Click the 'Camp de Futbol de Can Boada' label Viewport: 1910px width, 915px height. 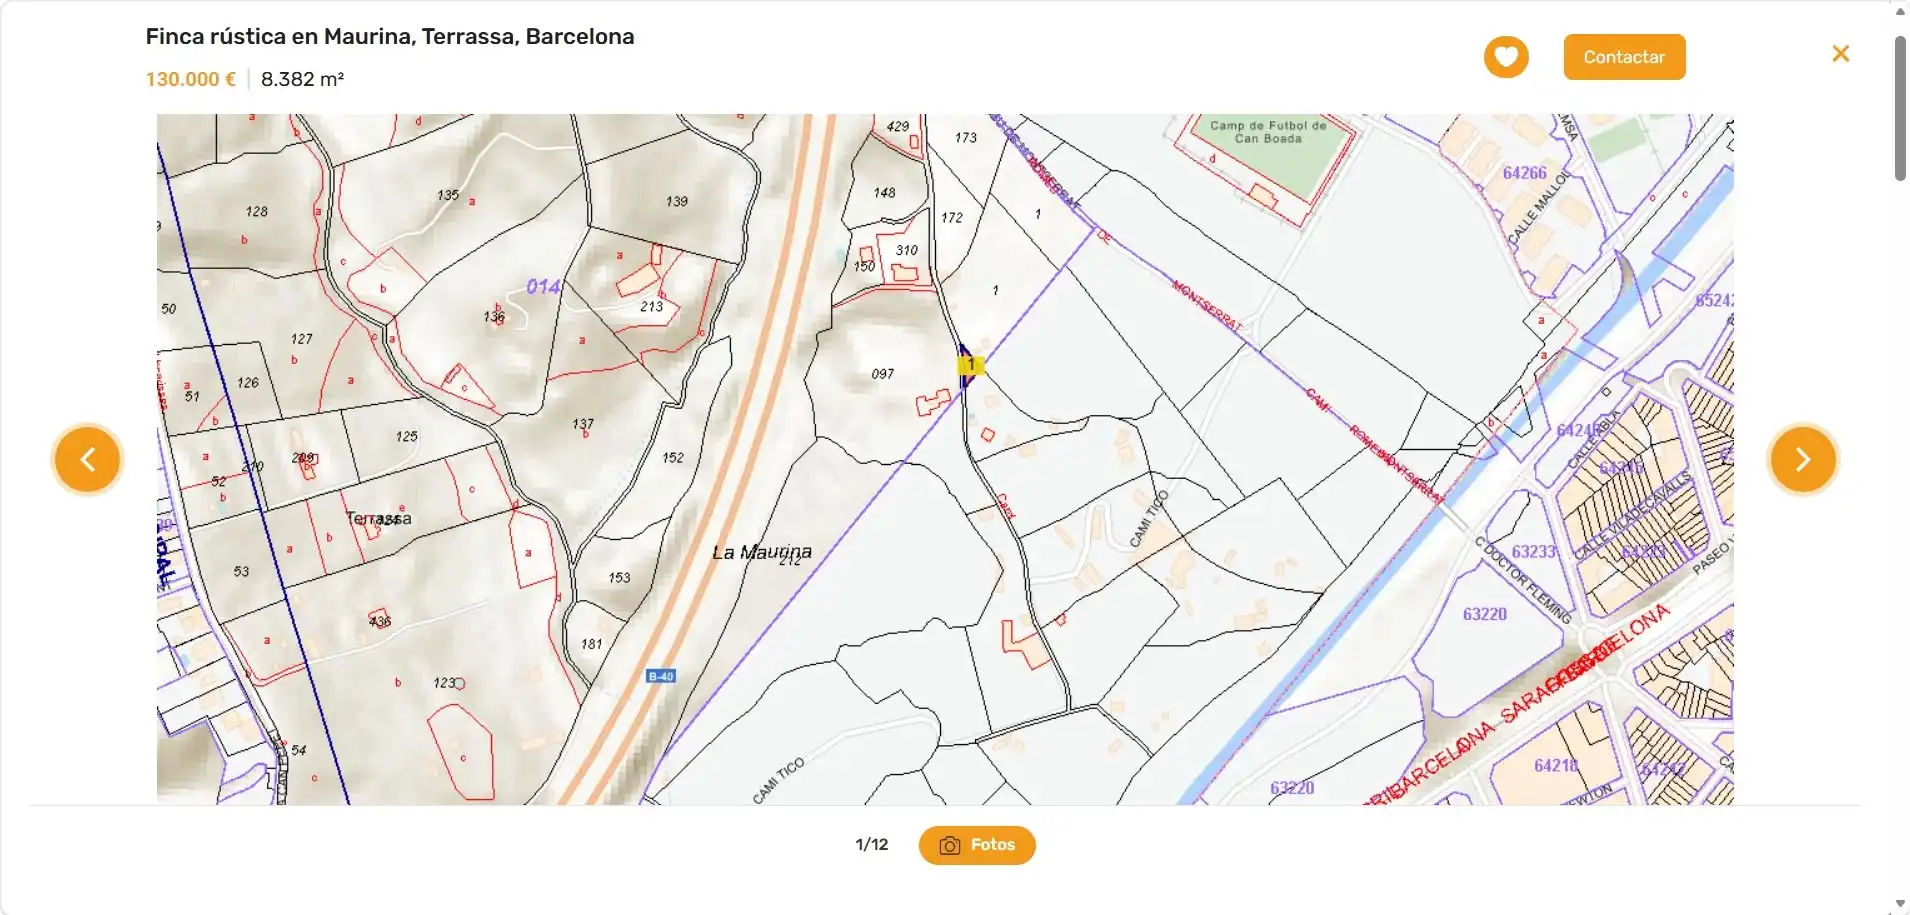click(x=1268, y=132)
